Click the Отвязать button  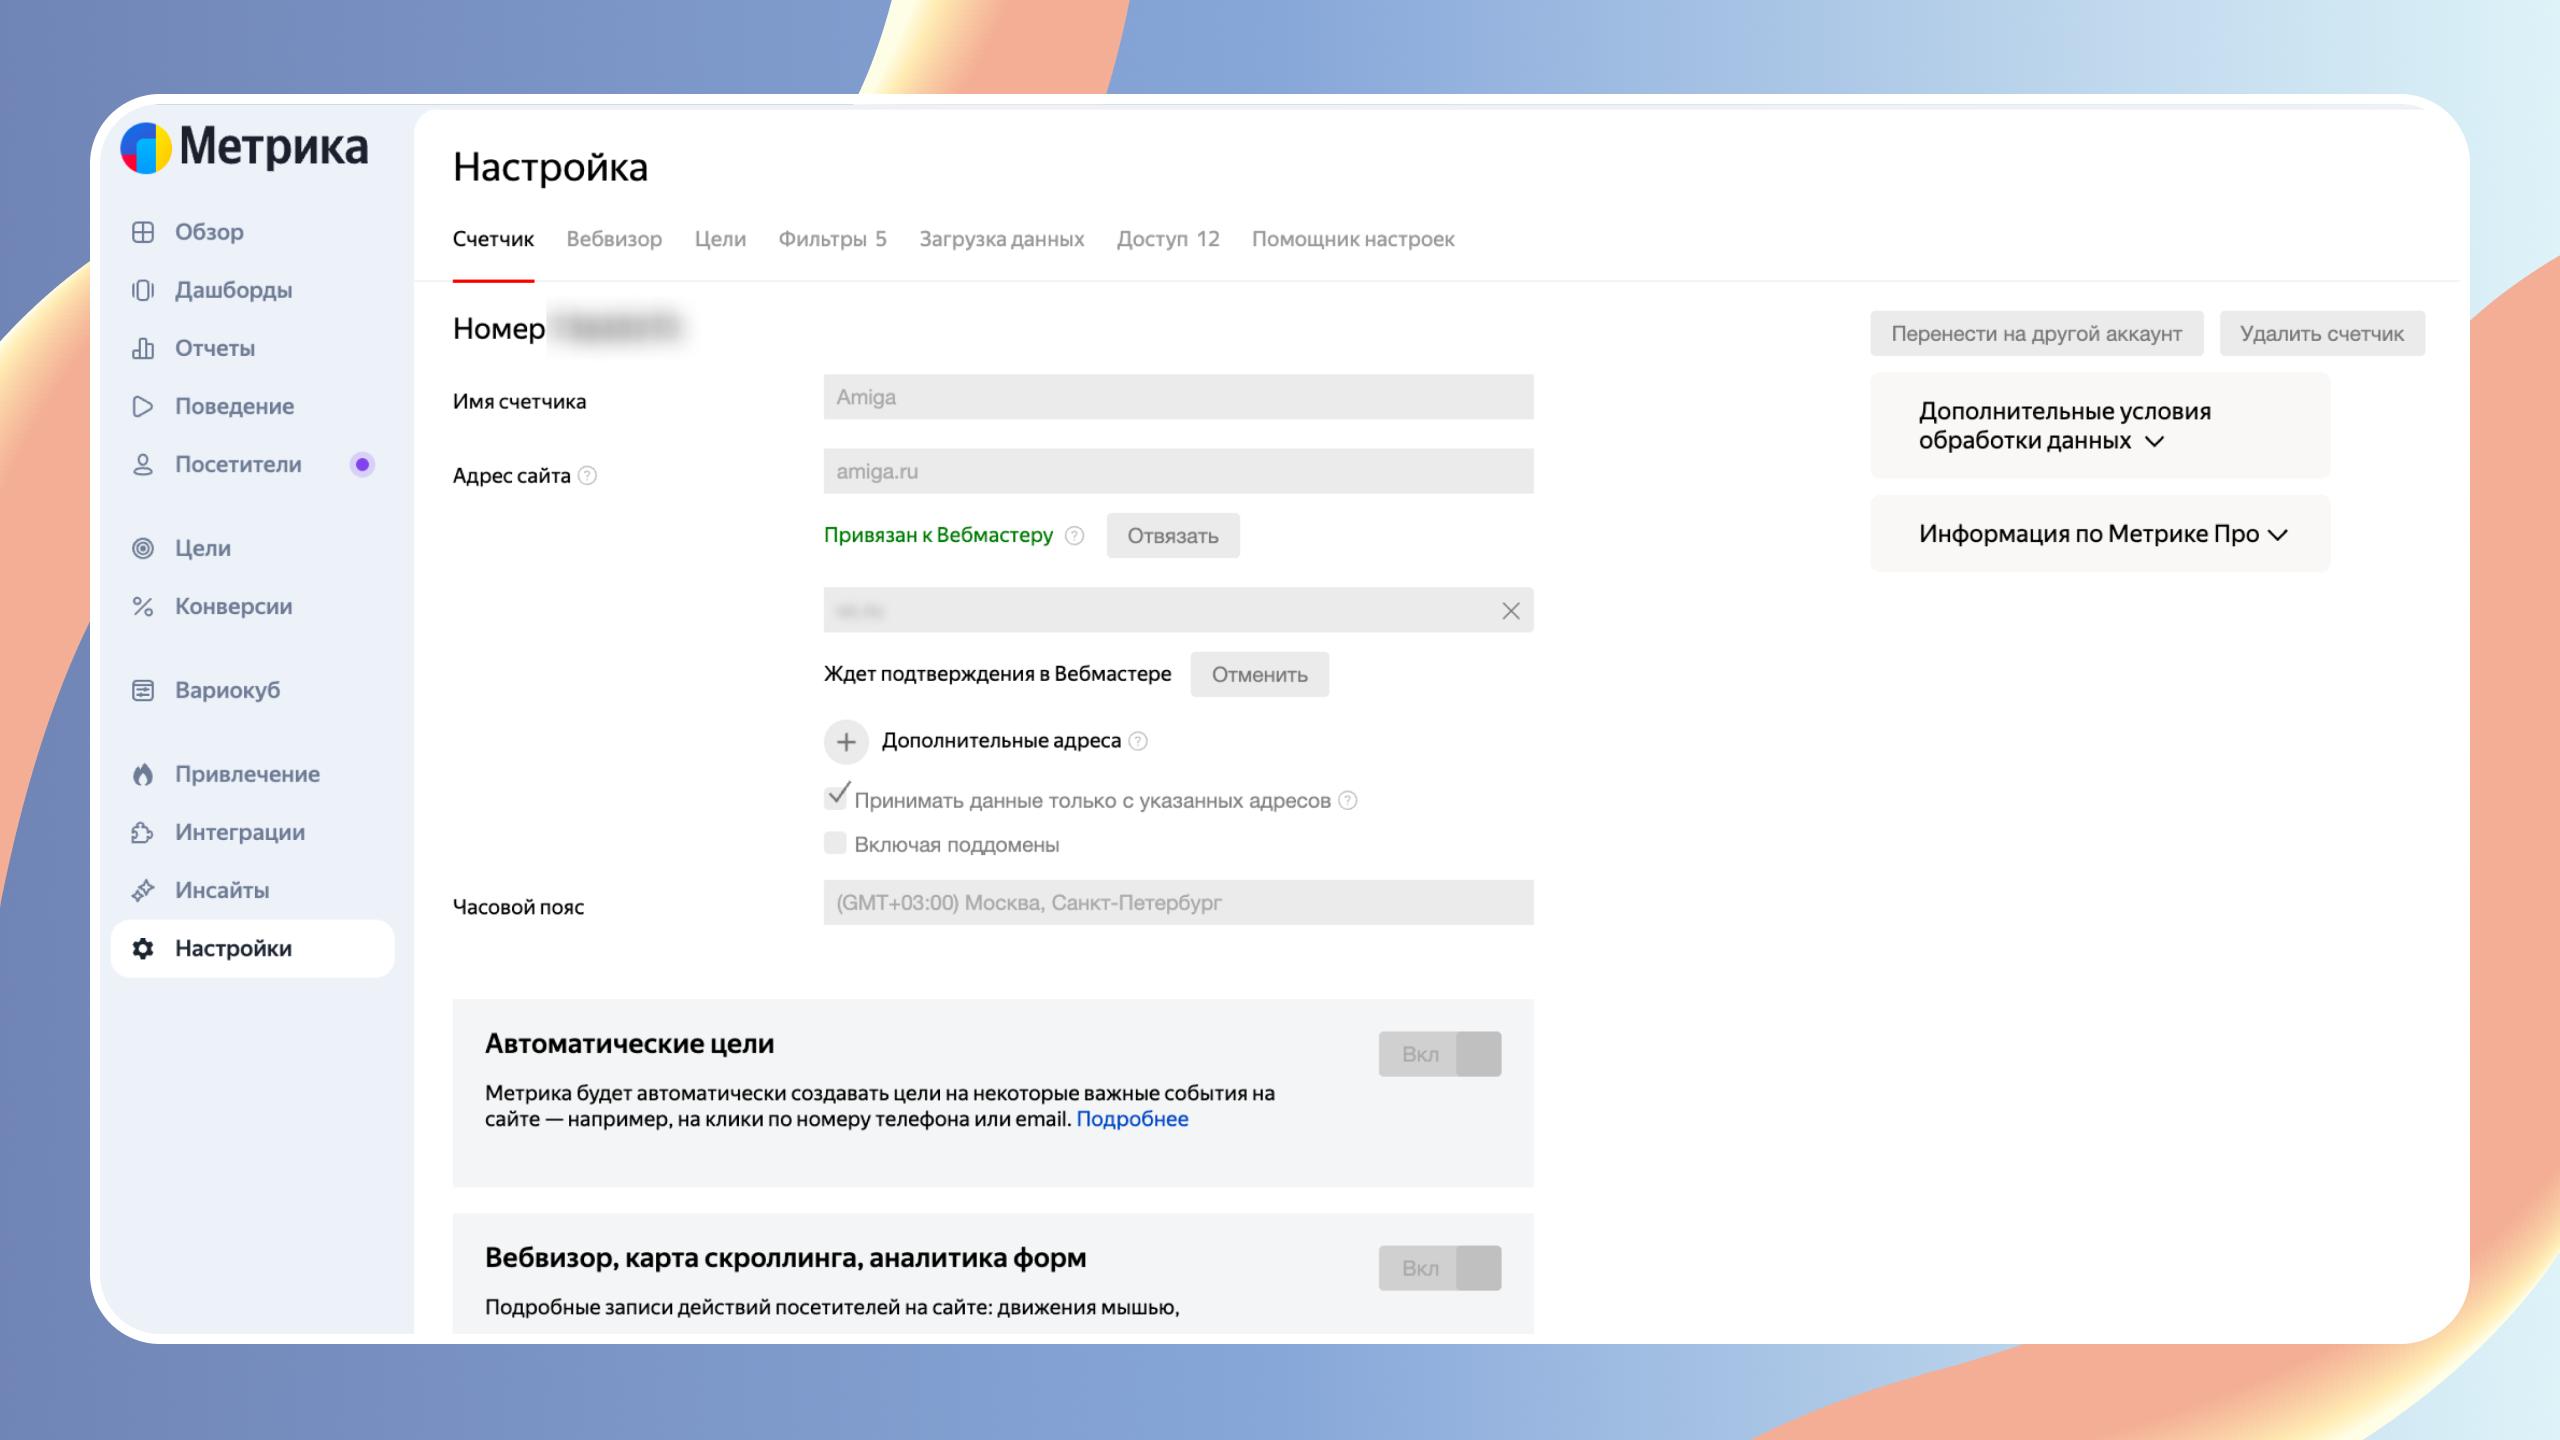point(1173,536)
